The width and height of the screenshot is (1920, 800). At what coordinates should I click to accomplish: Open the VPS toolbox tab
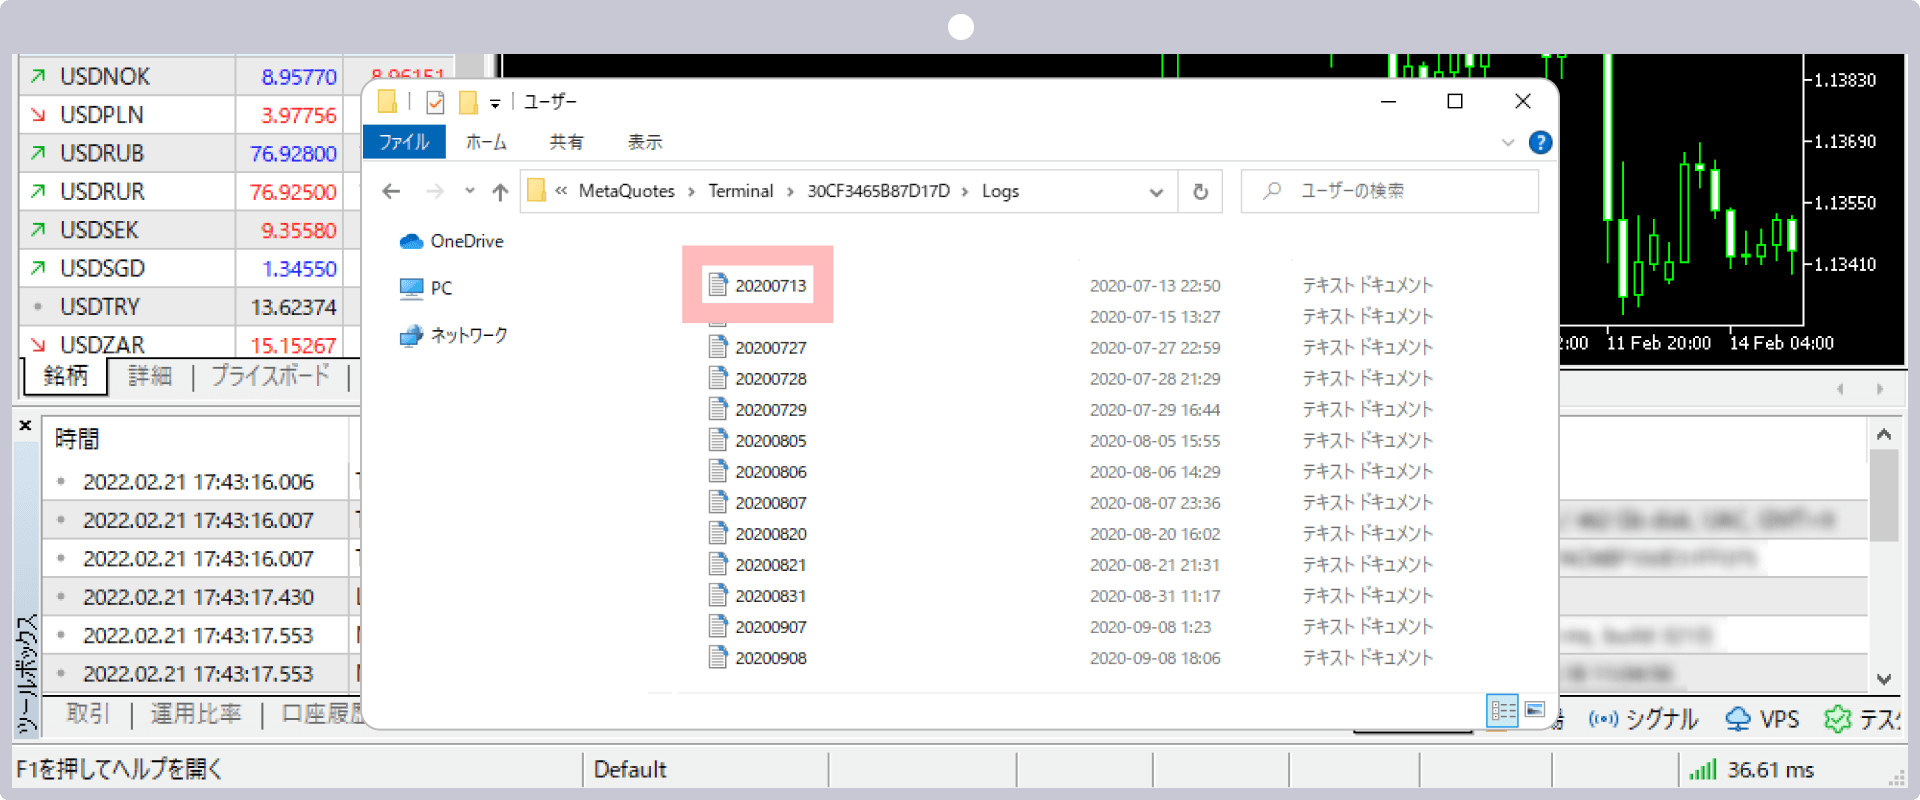point(1763,719)
